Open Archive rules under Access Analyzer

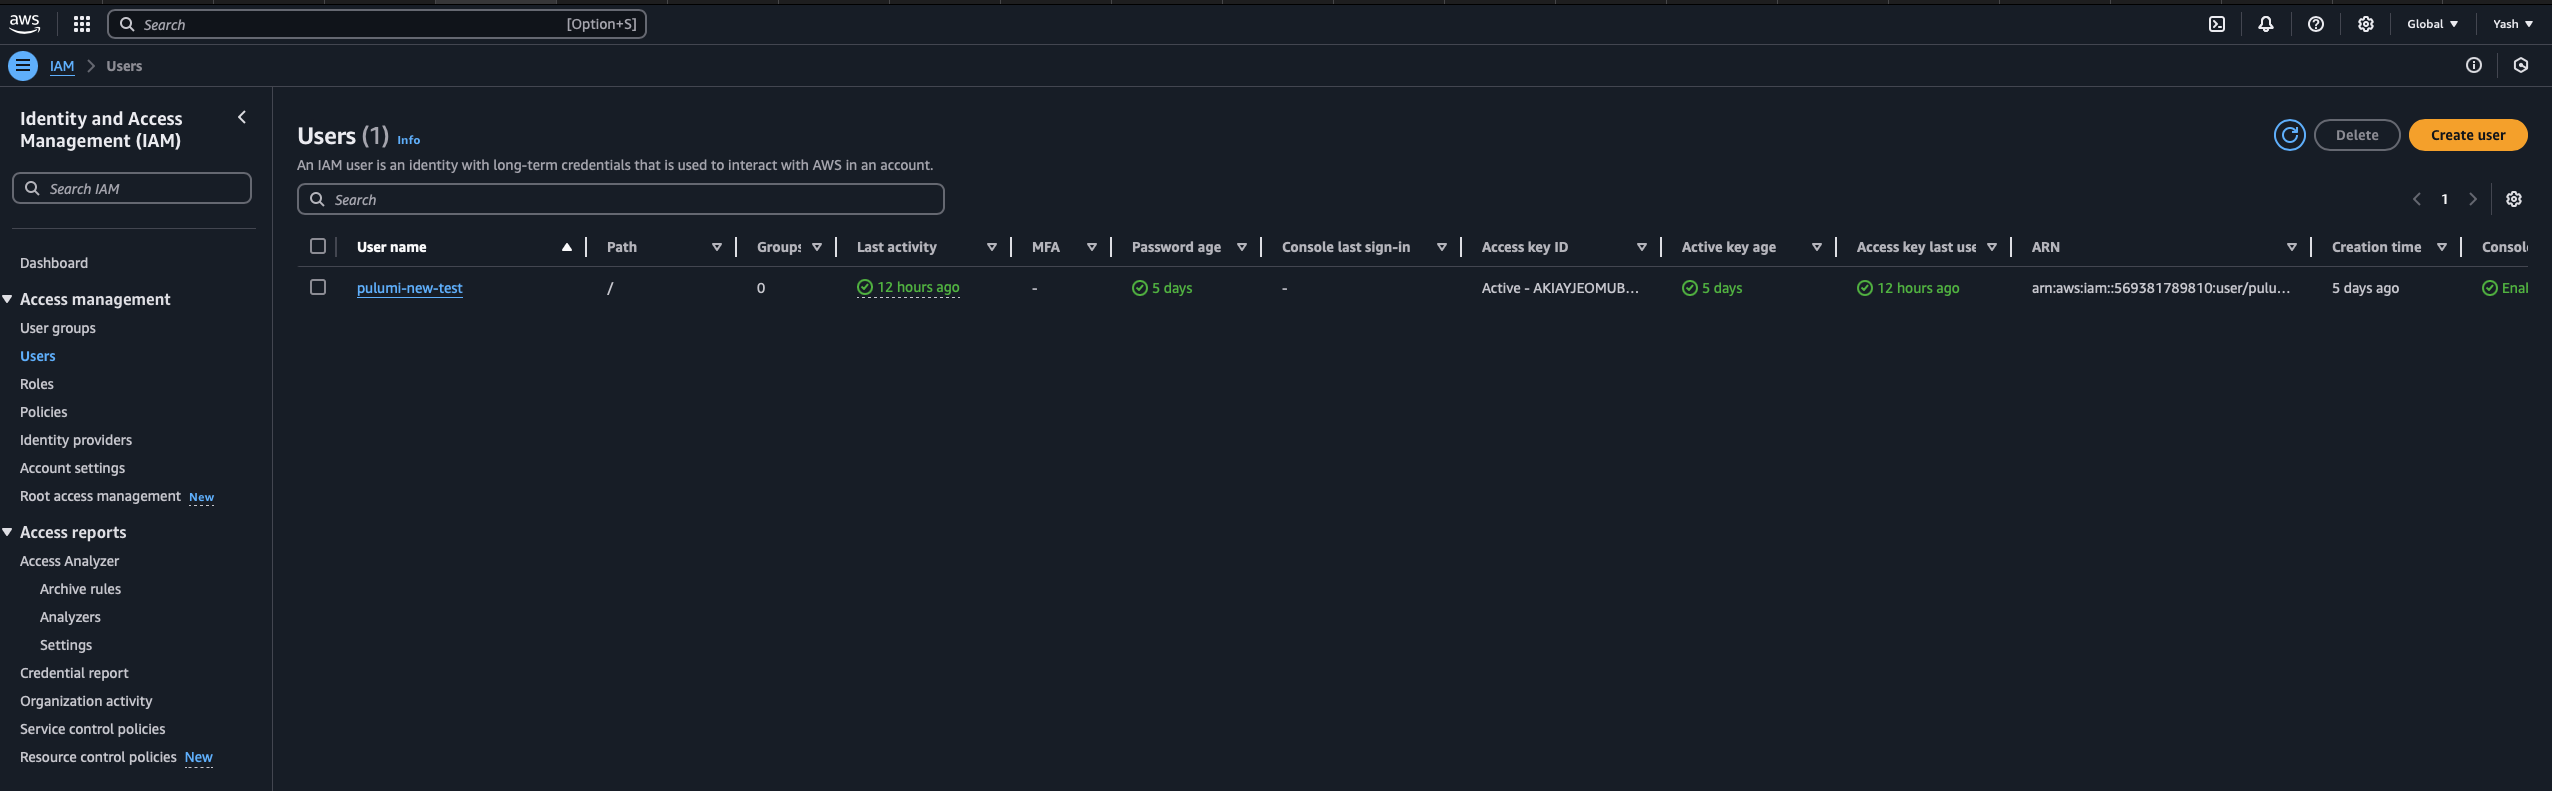[81, 589]
